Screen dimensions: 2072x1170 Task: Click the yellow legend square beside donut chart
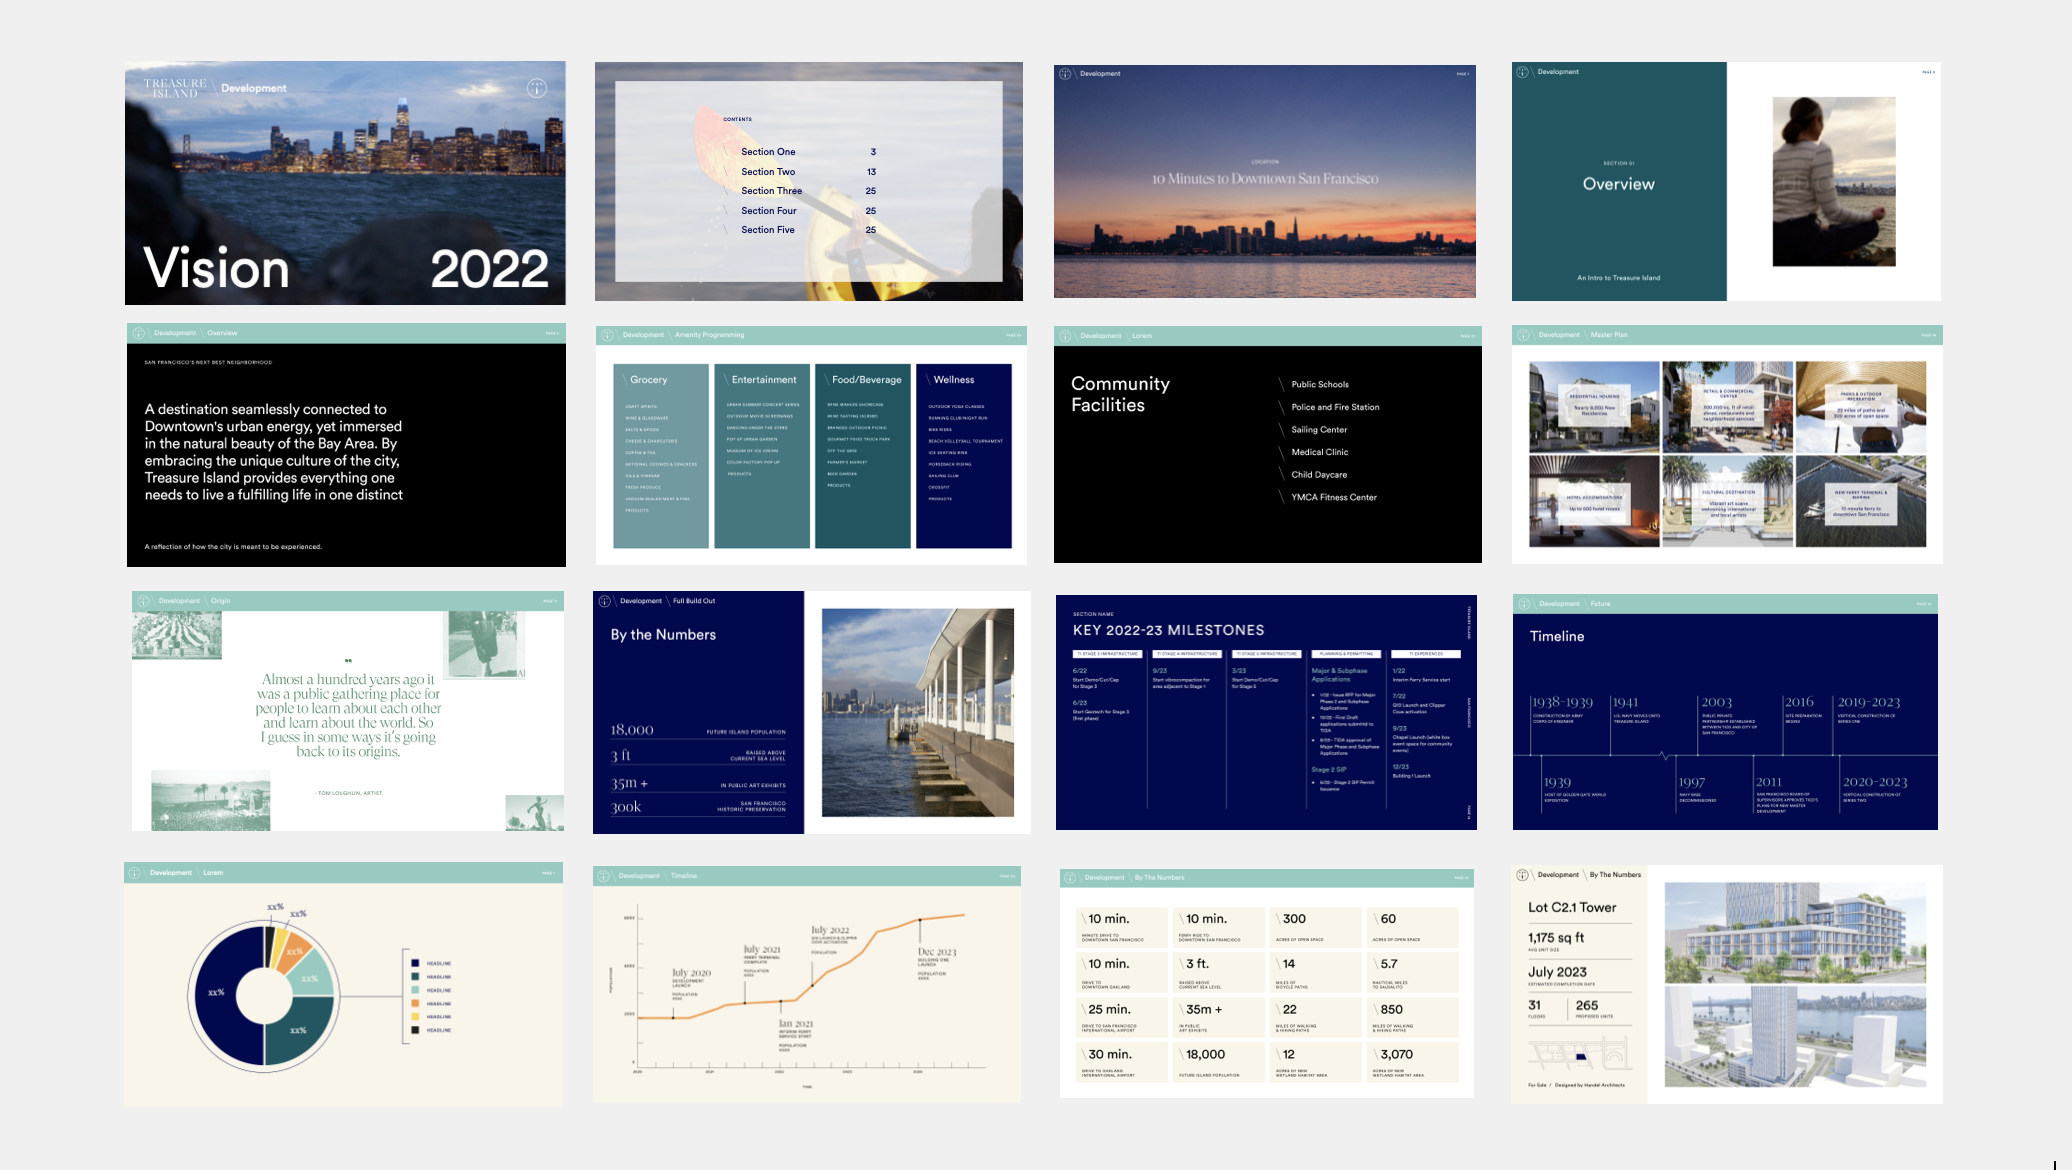[x=415, y=1016]
